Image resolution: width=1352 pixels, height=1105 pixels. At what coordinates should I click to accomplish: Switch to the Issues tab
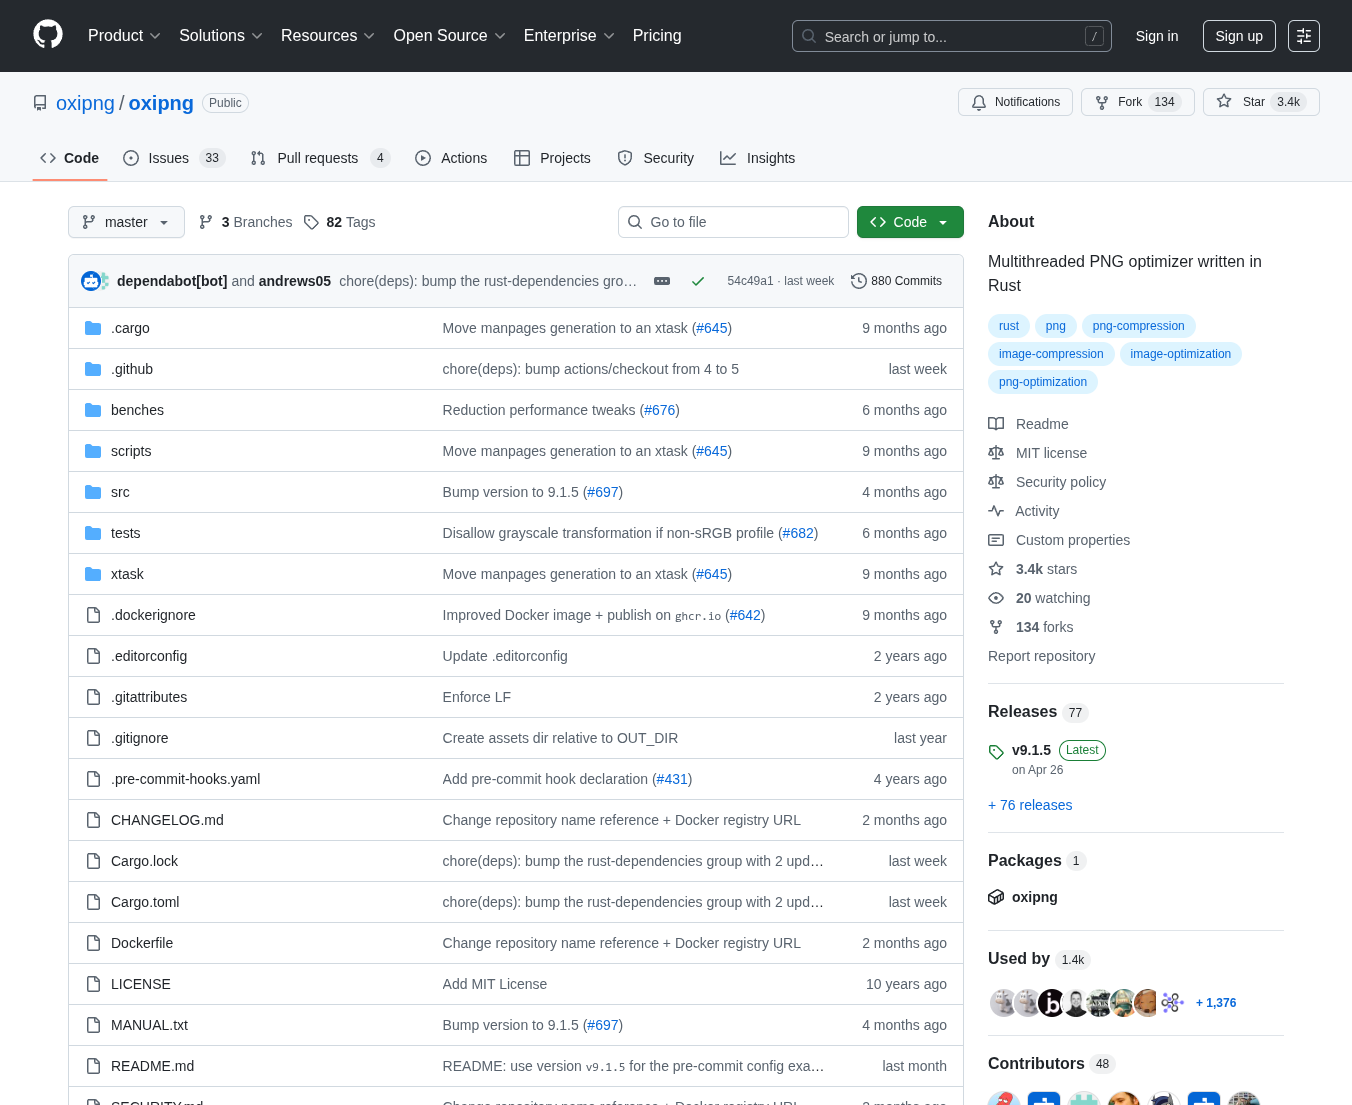(174, 158)
